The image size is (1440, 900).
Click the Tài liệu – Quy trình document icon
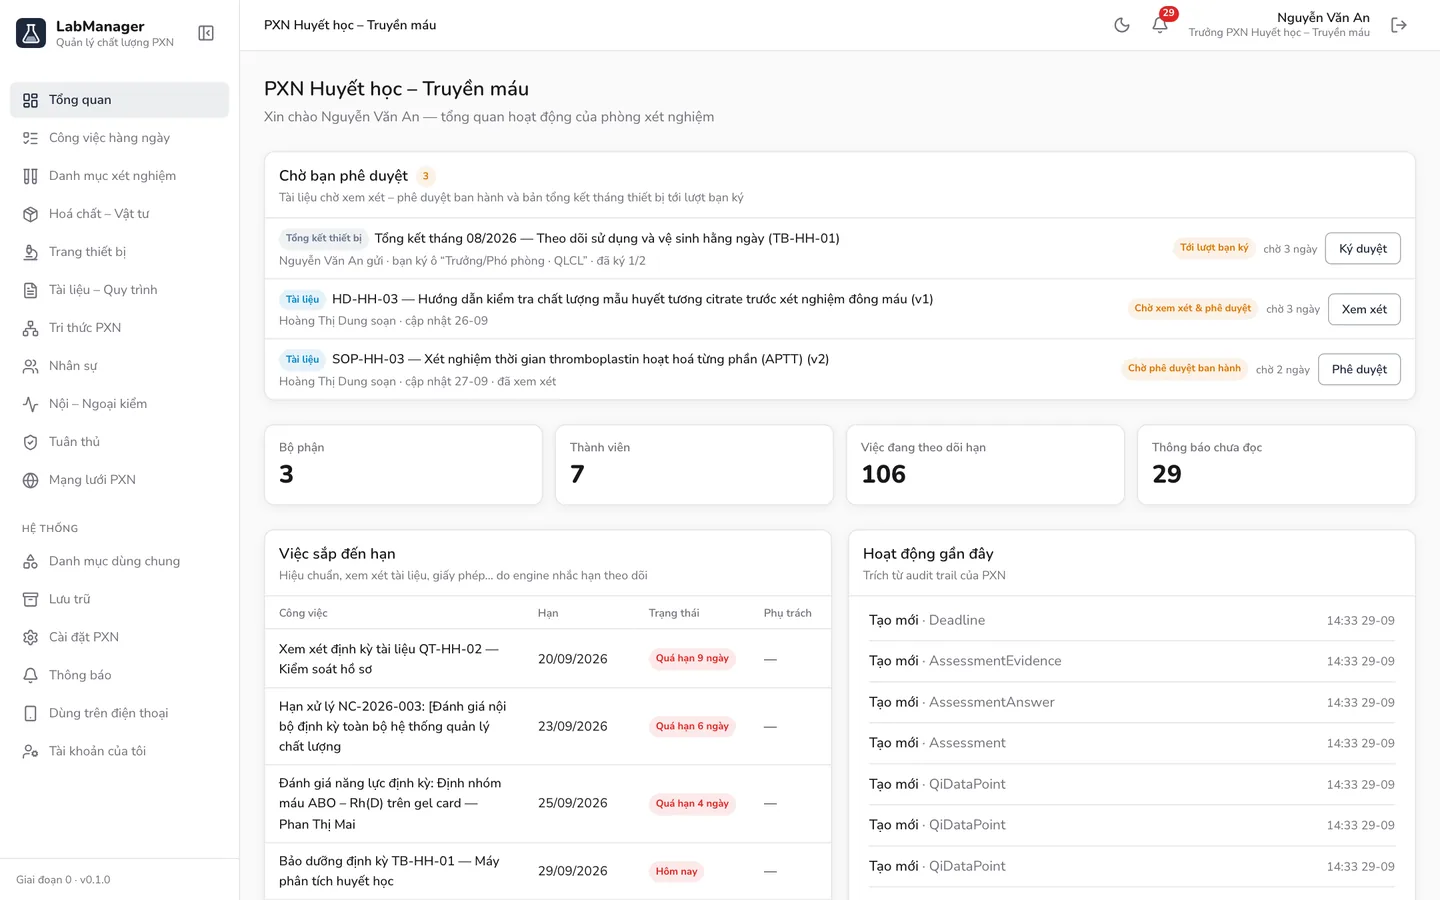tap(31, 290)
